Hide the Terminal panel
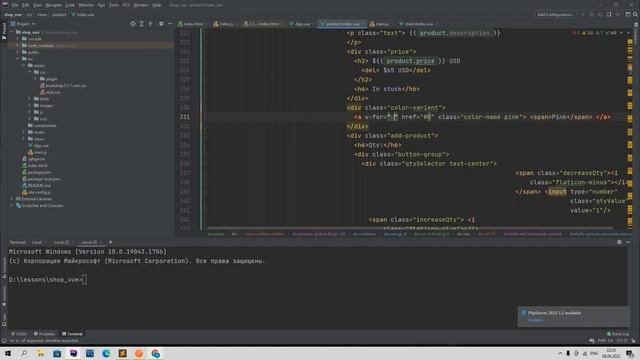This screenshot has width=640, height=360. point(628,242)
